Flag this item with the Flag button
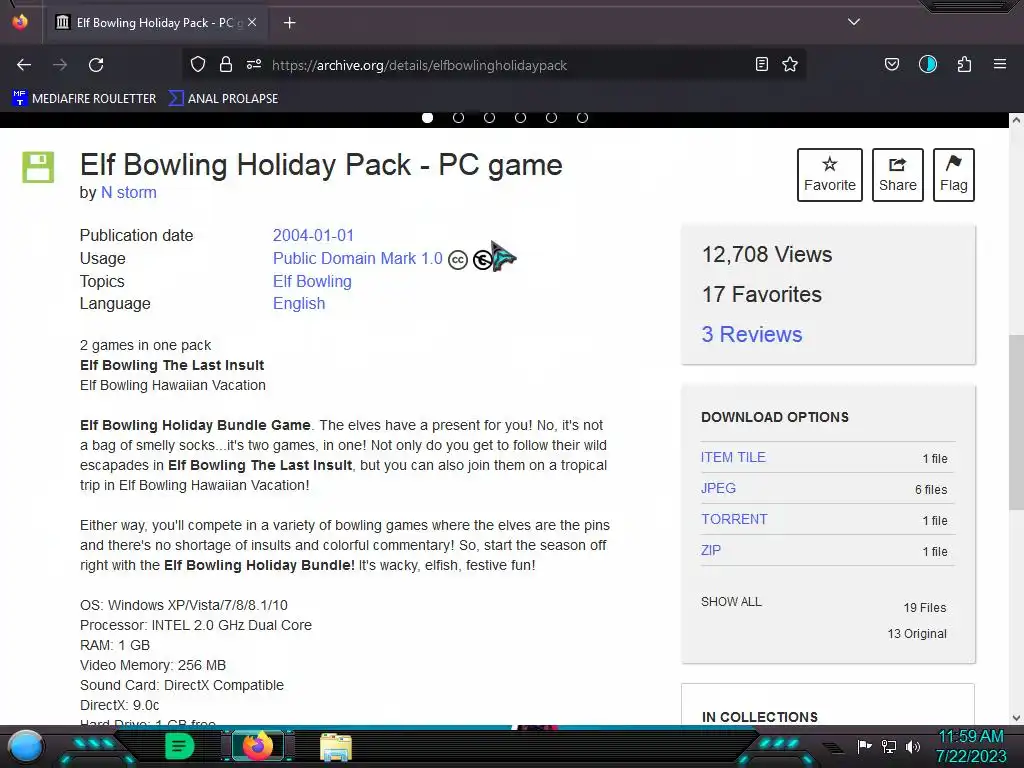This screenshot has width=1024, height=768. (953, 175)
